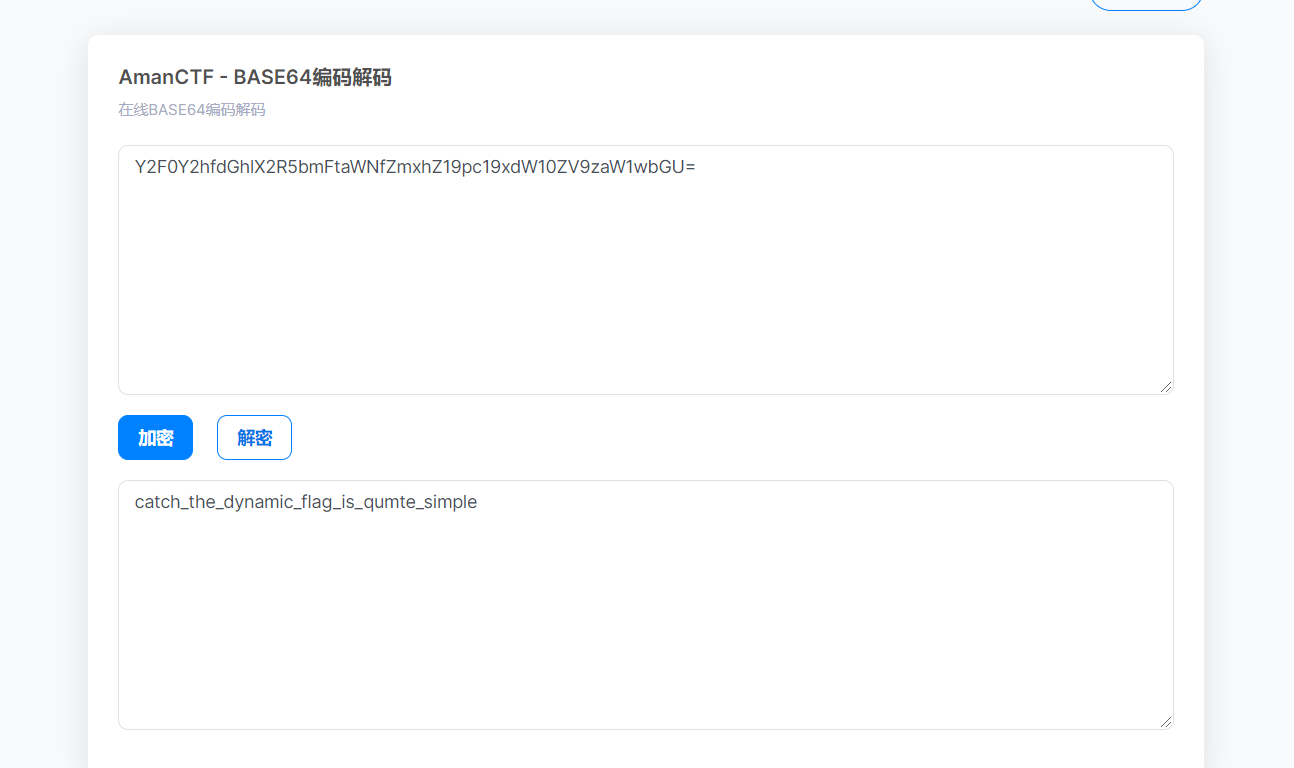The width and height of the screenshot is (1294, 768).
Task: Click the word simple in decoded output
Action: pyautogui.click(x=450, y=502)
